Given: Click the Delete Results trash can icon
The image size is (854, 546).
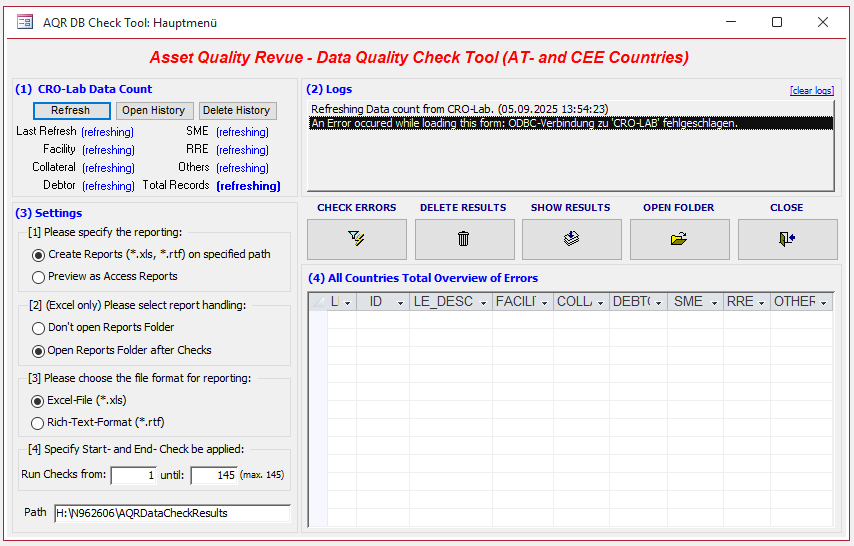Looking at the screenshot, I should pyautogui.click(x=464, y=239).
